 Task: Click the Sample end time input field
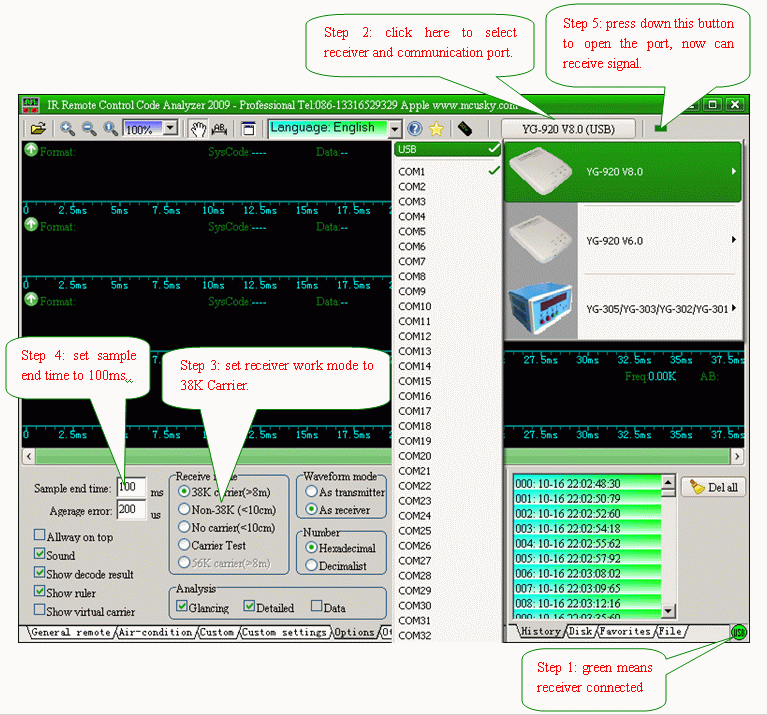pos(131,488)
